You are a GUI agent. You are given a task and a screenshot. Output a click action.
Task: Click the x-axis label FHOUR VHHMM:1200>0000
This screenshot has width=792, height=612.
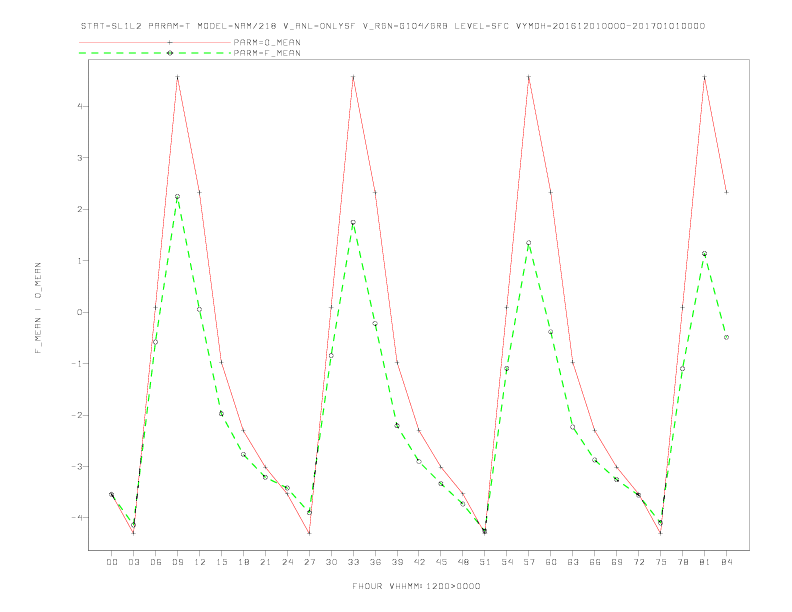(x=416, y=586)
